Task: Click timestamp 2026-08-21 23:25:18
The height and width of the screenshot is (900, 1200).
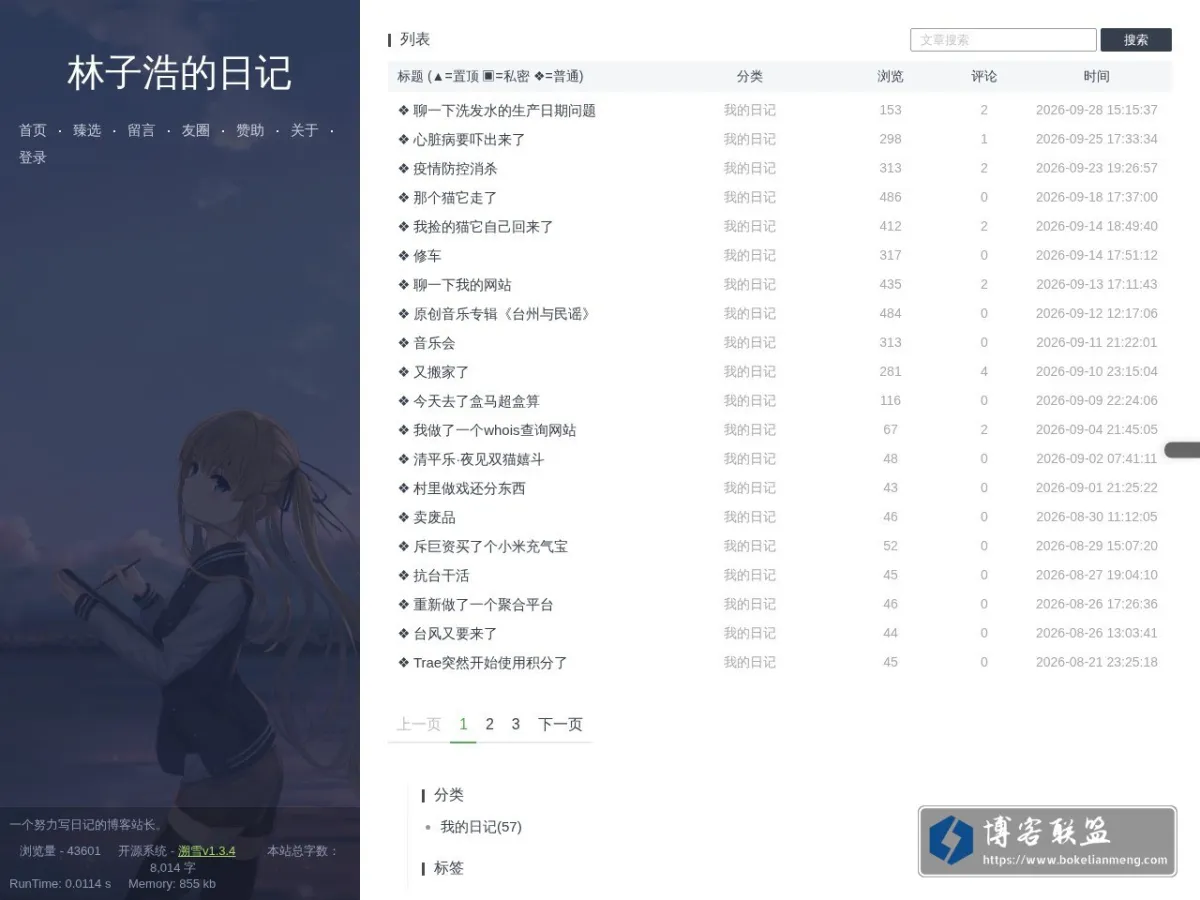Action: pos(1096,662)
